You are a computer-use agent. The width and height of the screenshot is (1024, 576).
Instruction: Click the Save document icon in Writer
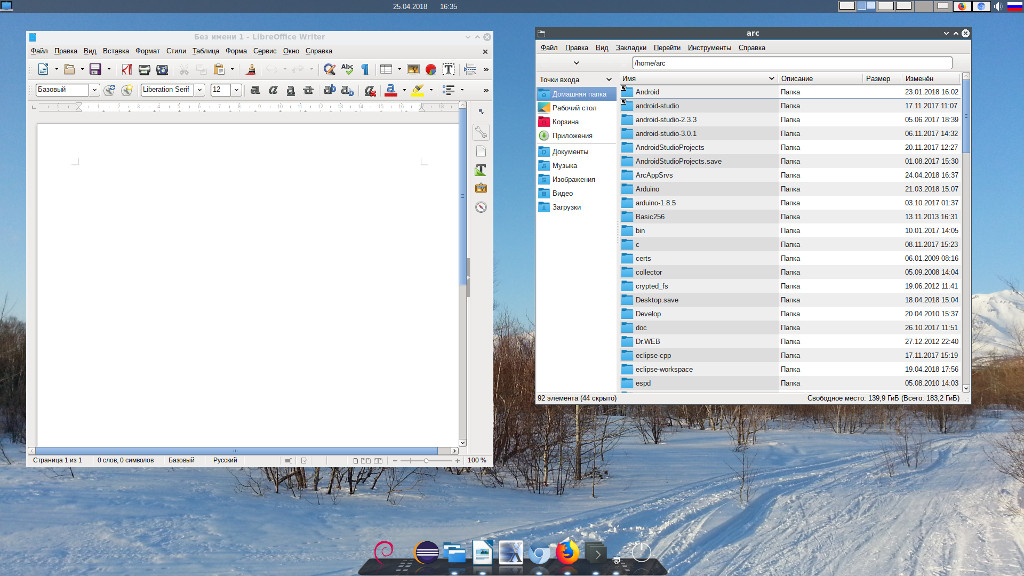[95, 69]
